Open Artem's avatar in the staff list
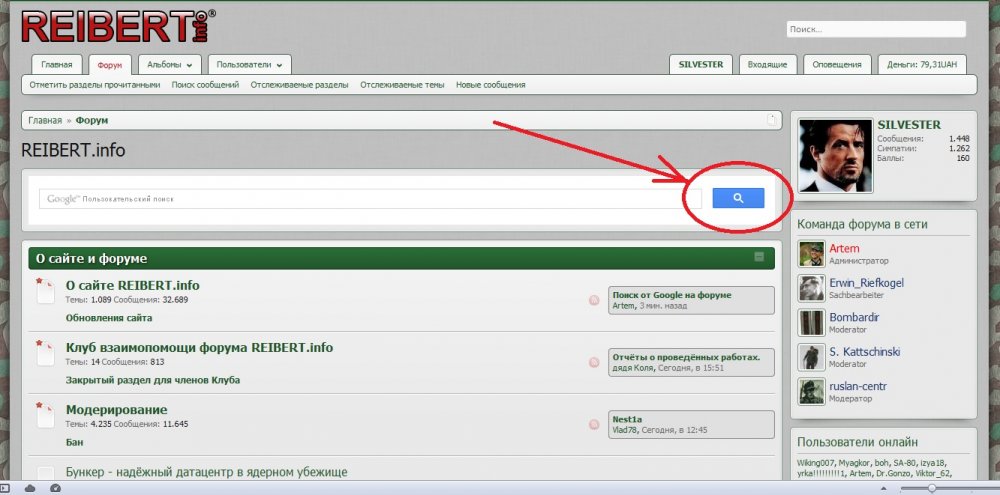This screenshot has width=1000, height=495. [811, 254]
